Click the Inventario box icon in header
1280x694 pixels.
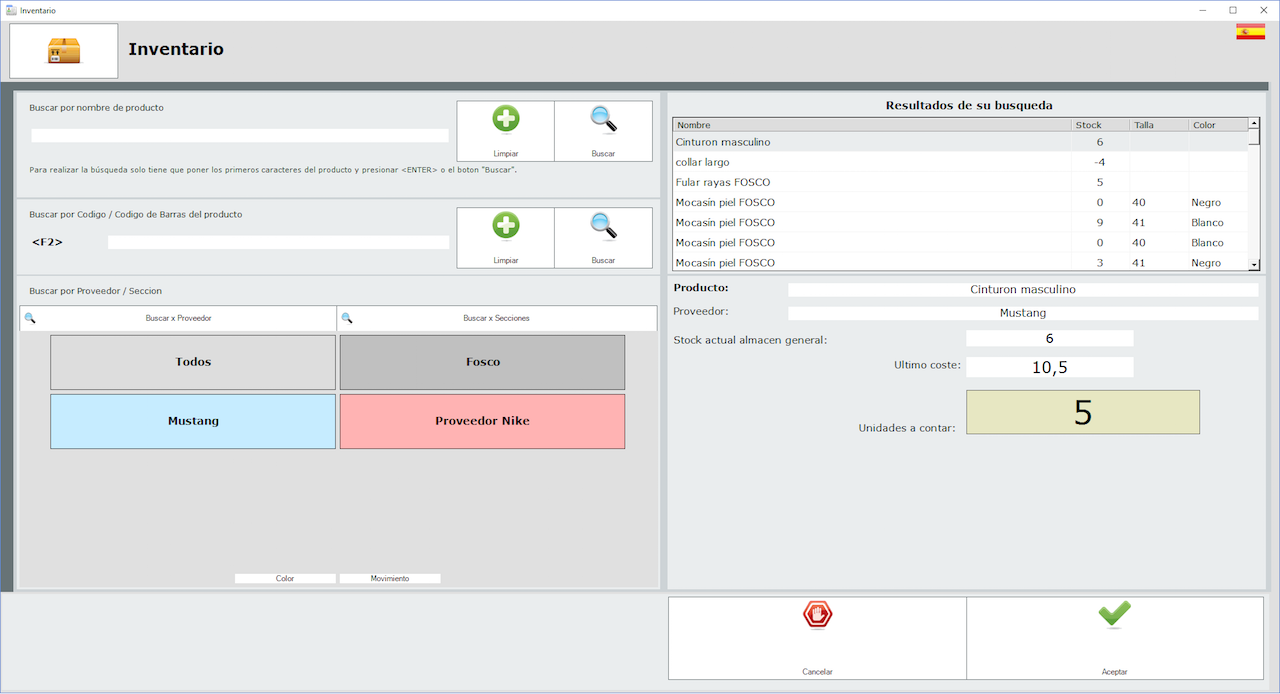click(x=64, y=51)
